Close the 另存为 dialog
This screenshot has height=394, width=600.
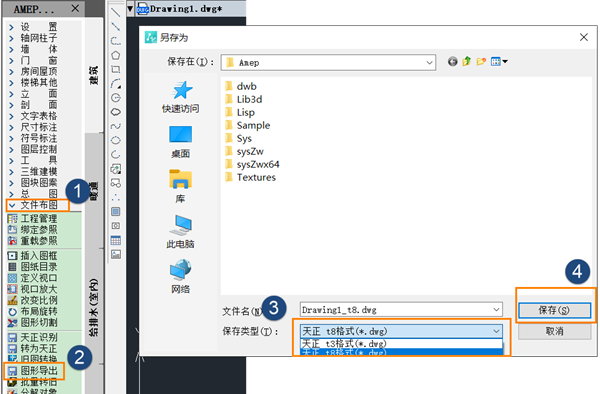584,37
